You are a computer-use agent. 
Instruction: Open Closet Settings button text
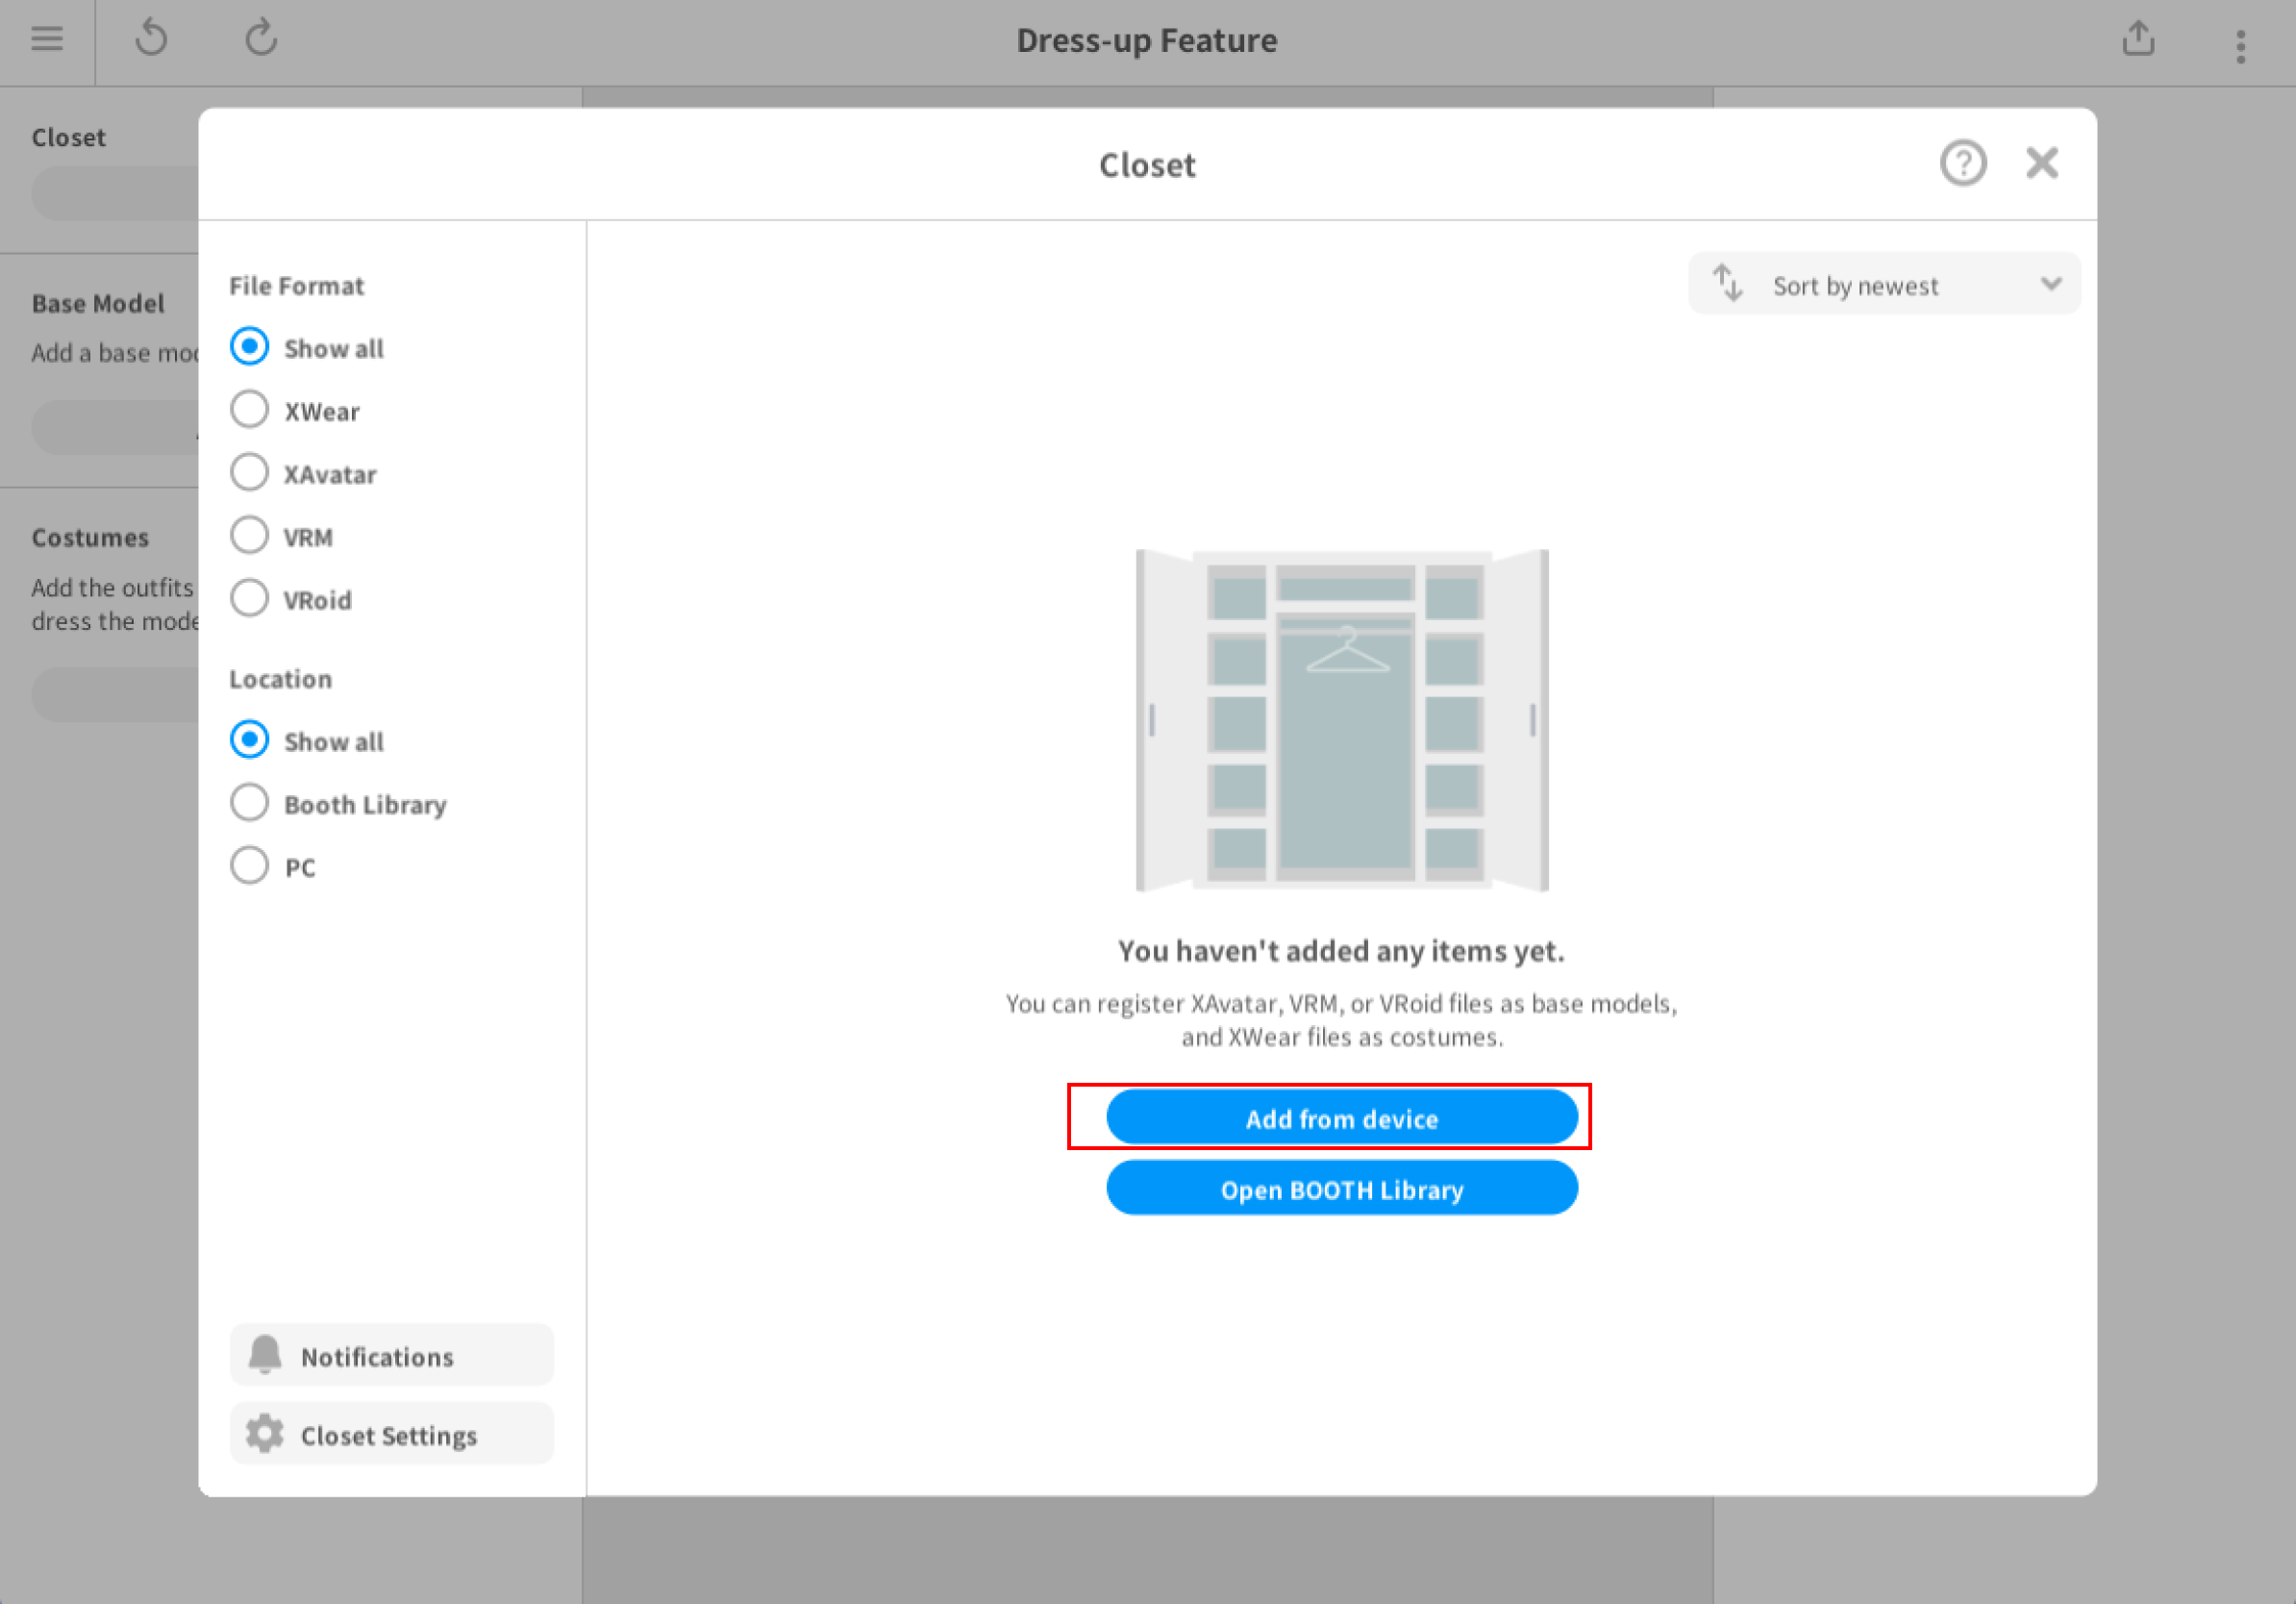tap(389, 1436)
